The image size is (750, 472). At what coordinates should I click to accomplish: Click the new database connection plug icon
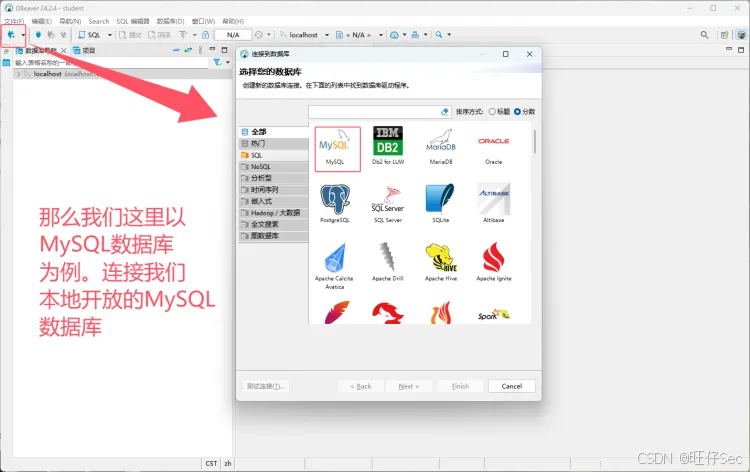(x=11, y=34)
